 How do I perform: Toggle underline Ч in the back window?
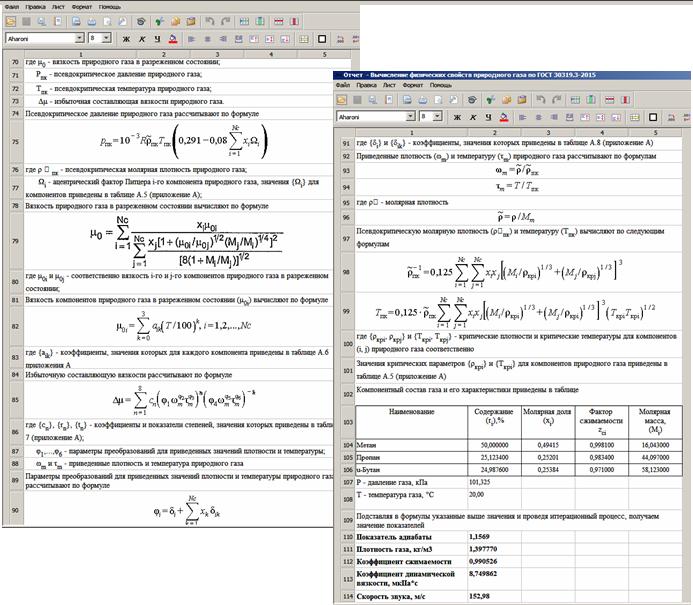(x=158, y=38)
